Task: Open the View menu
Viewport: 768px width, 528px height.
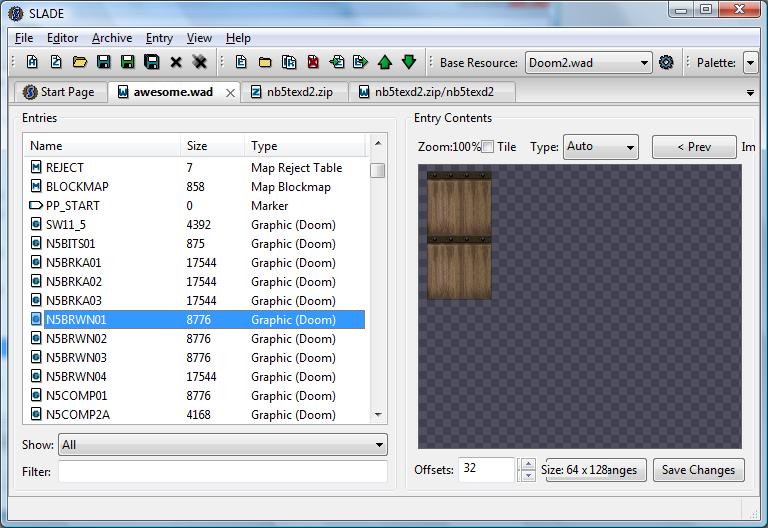Action: [199, 38]
